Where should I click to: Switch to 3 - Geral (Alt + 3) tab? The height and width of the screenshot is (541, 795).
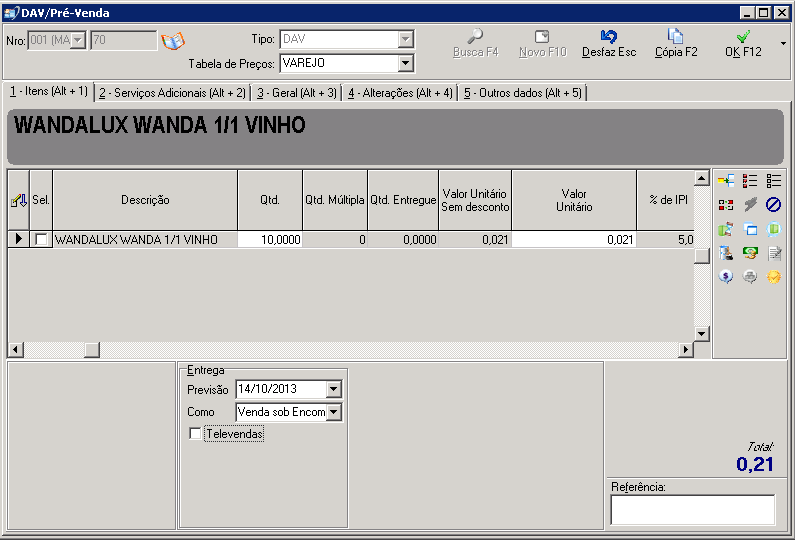click(x=297, y=93)
